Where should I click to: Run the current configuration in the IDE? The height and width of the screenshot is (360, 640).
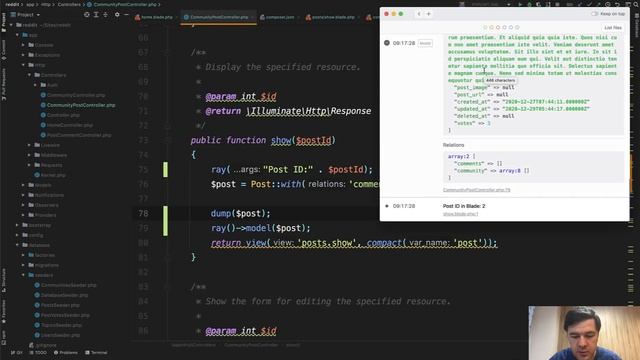[x=520, y=4]
